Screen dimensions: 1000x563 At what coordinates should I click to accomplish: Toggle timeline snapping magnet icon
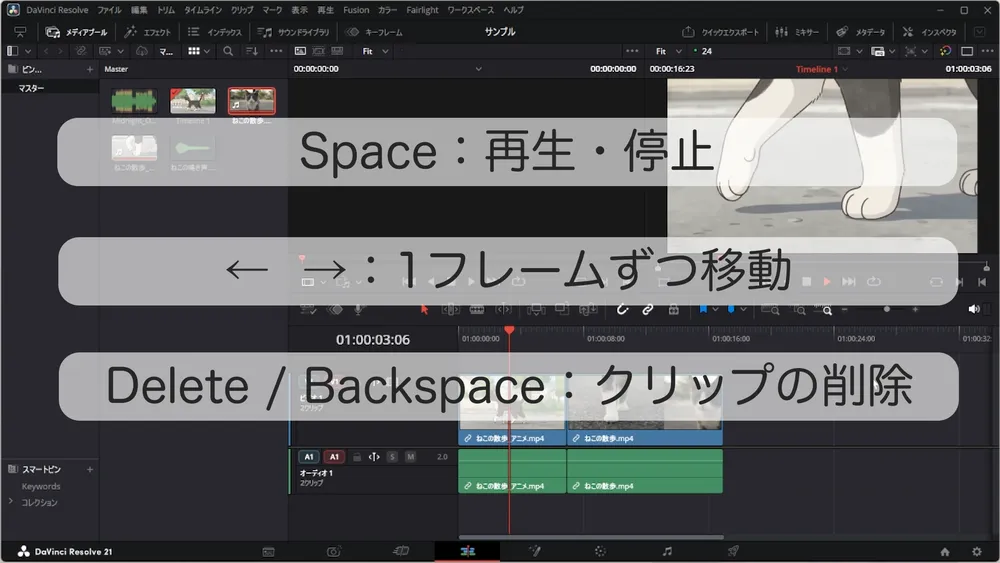622,309
